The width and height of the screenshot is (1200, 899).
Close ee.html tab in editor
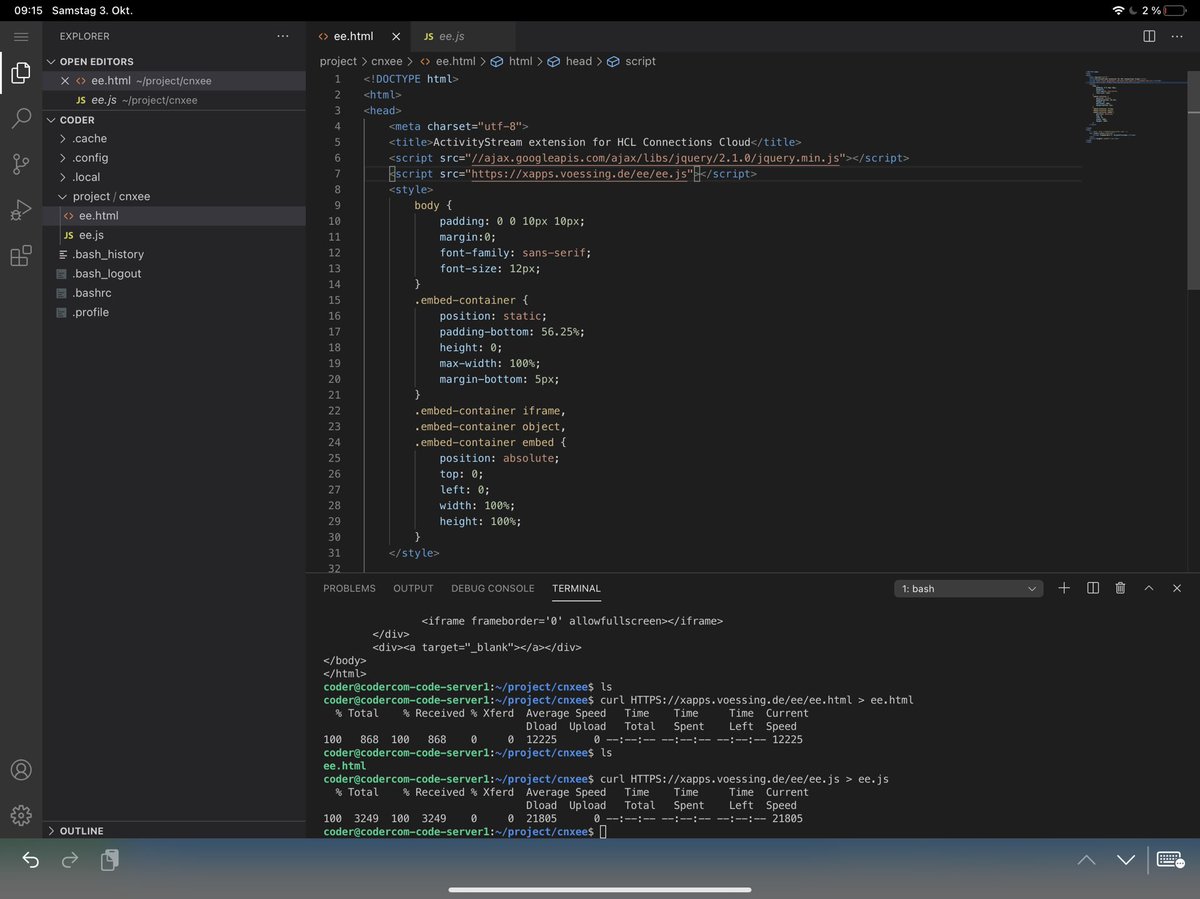click(396, 36)
